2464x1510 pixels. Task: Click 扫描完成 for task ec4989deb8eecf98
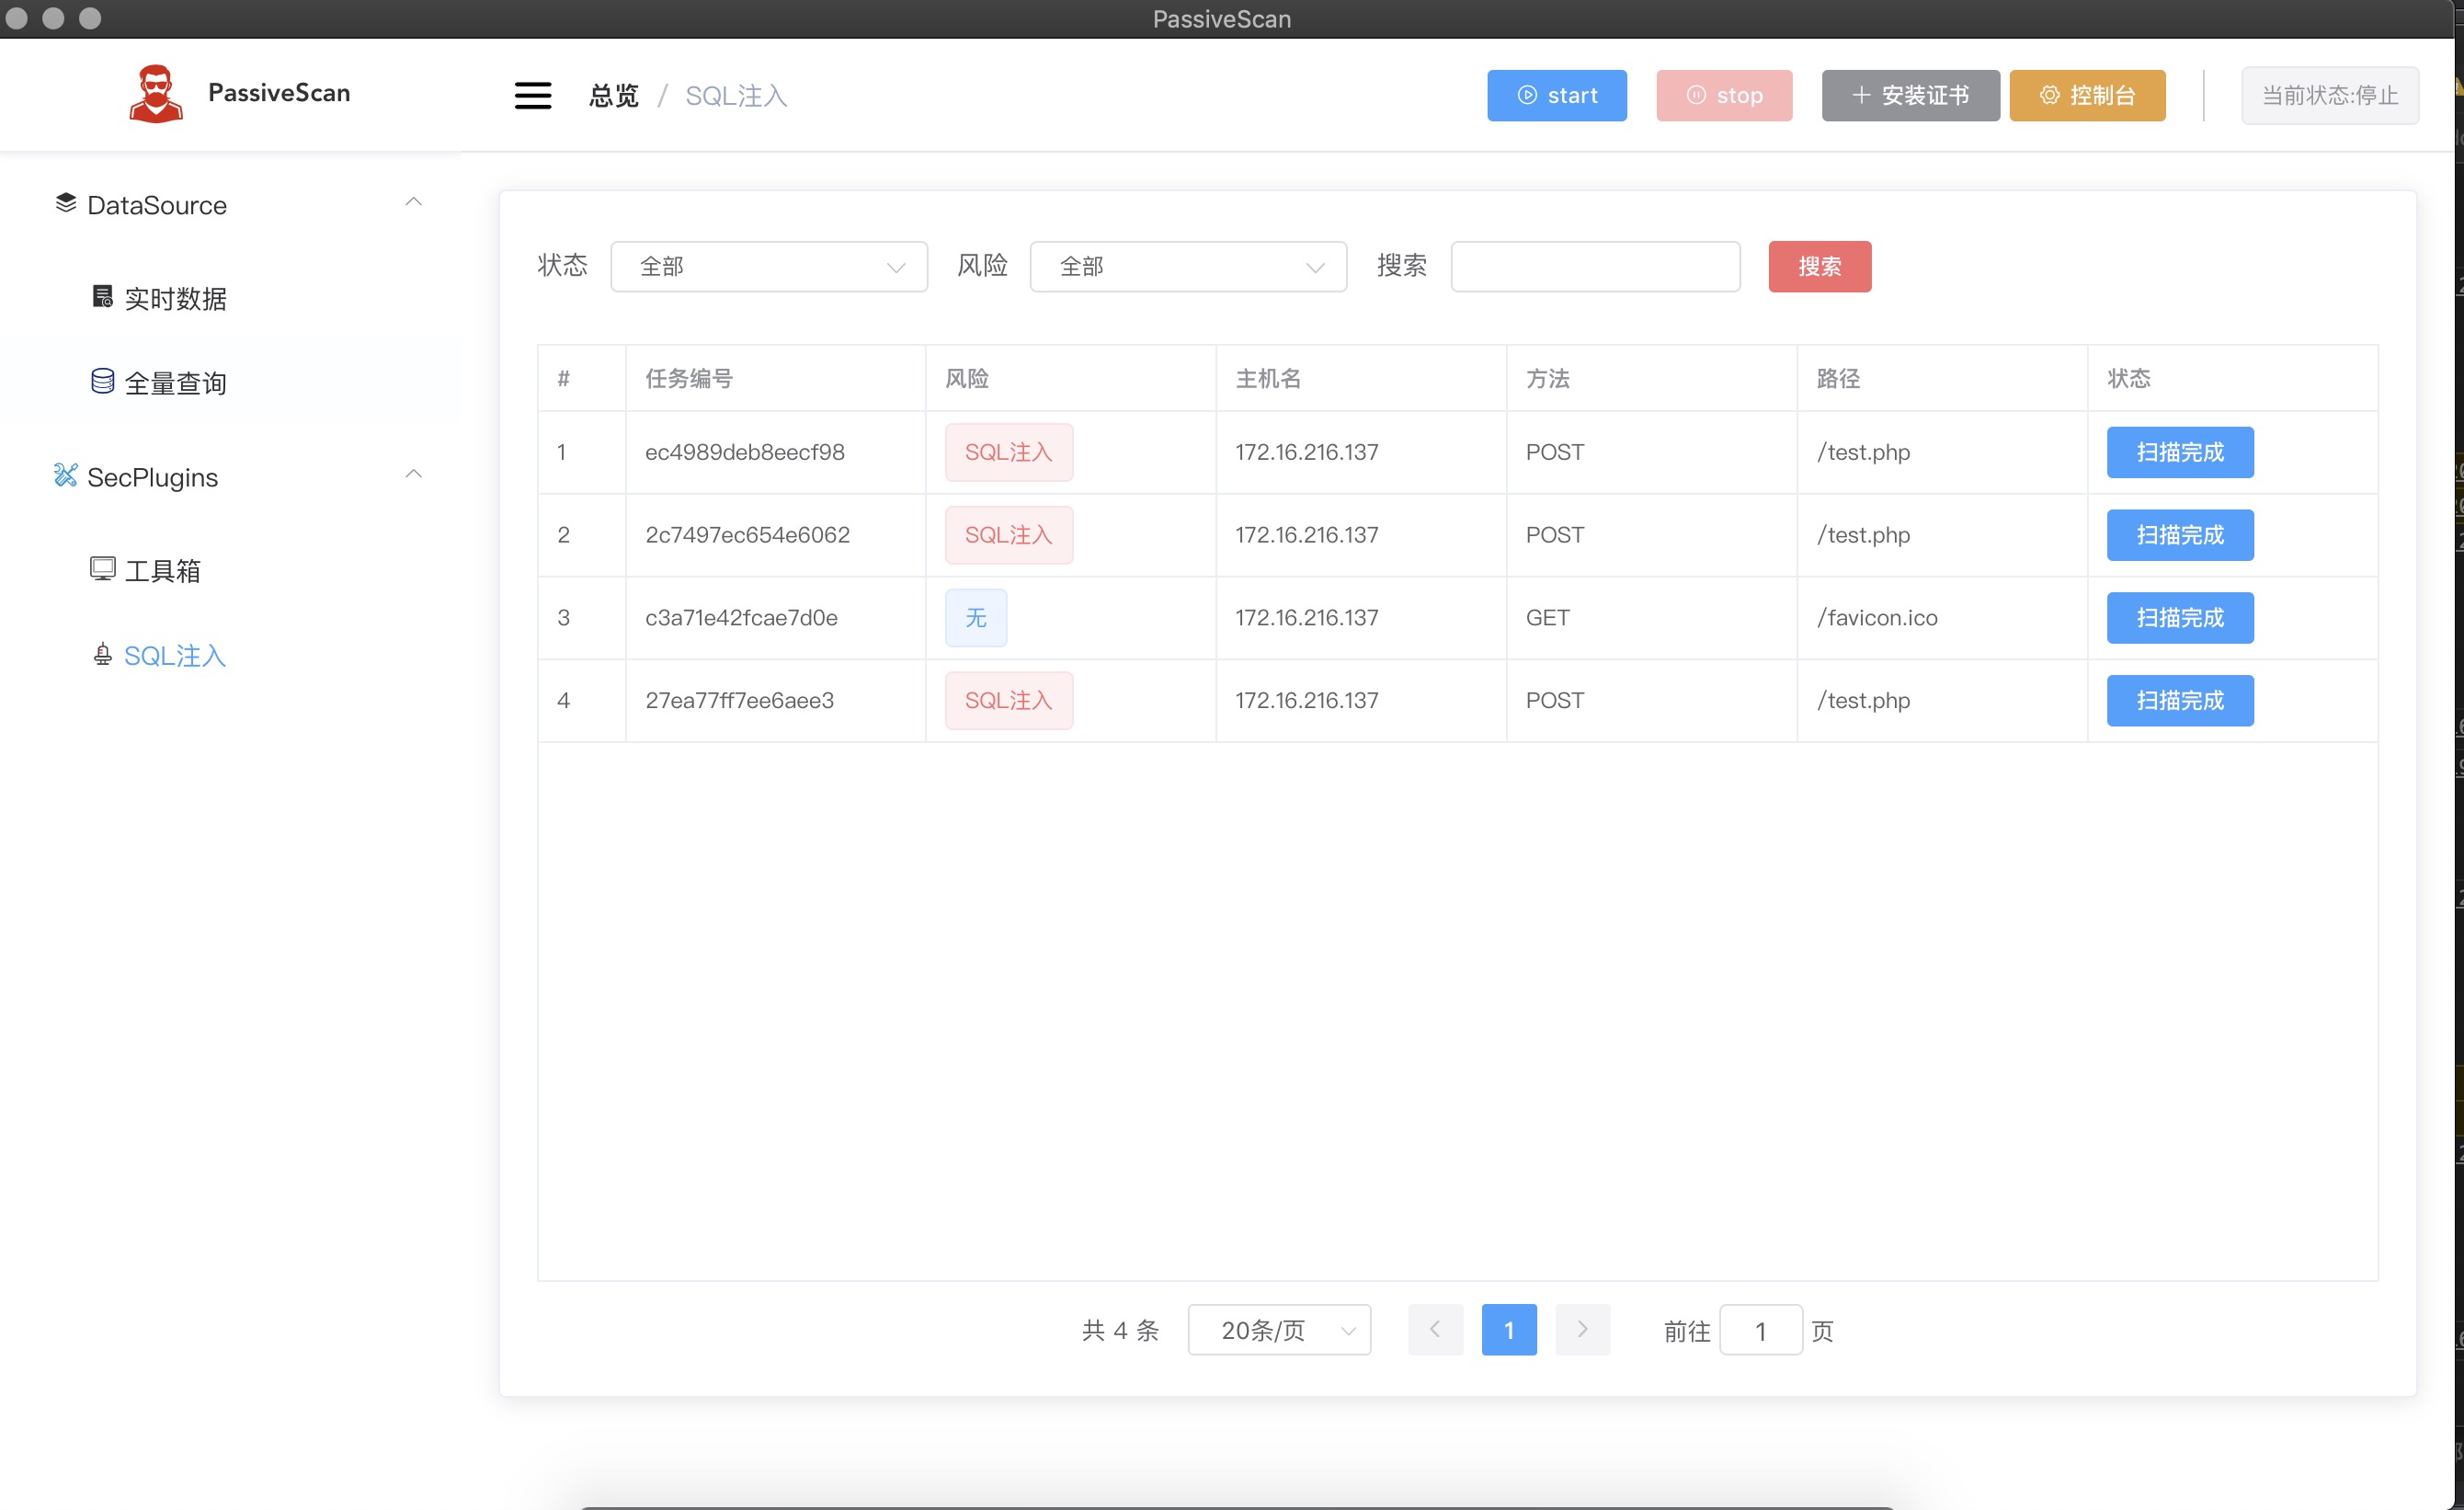coord(2179,453)
